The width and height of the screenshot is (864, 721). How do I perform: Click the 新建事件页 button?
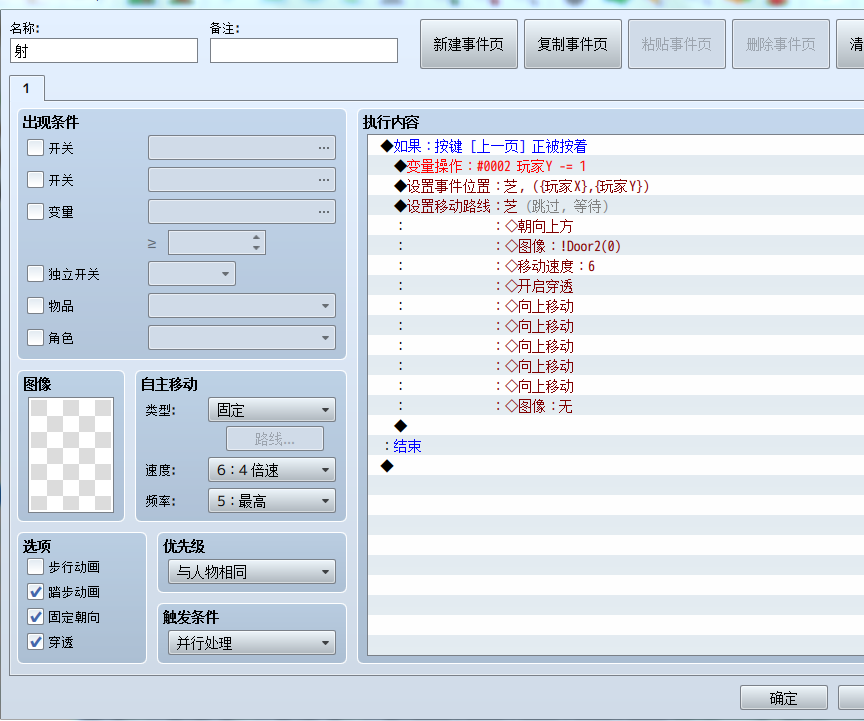coord(469,44)
